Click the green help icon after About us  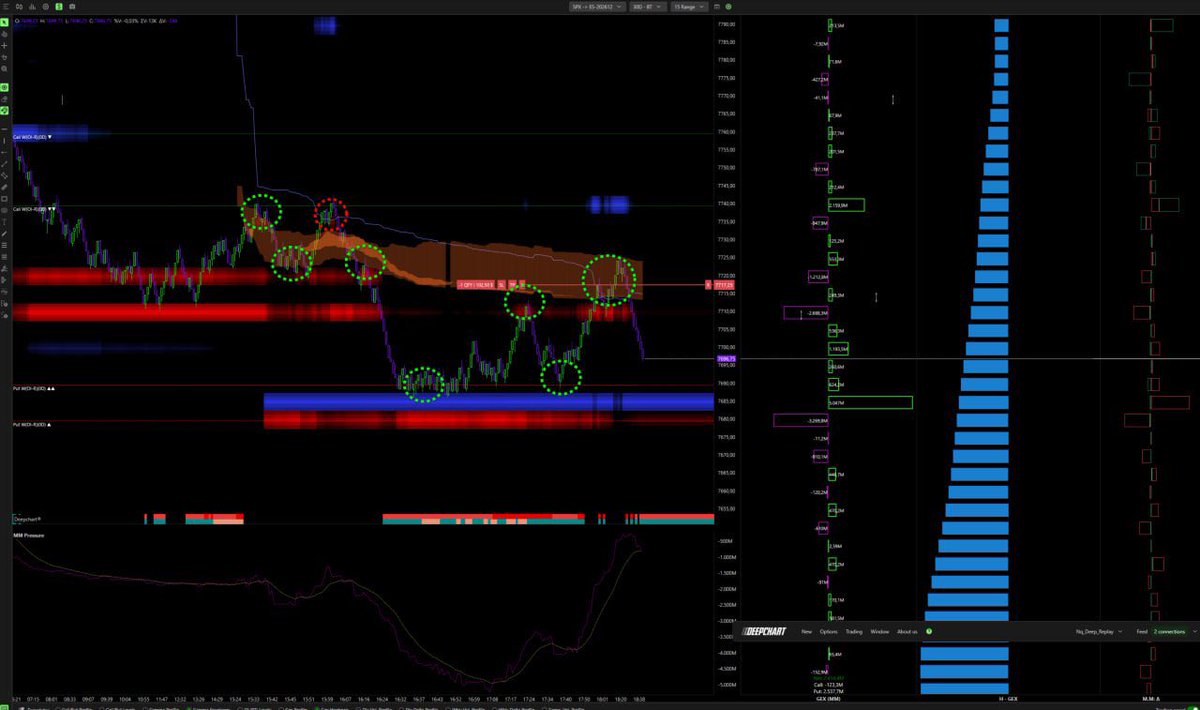[x=929, y=632]
